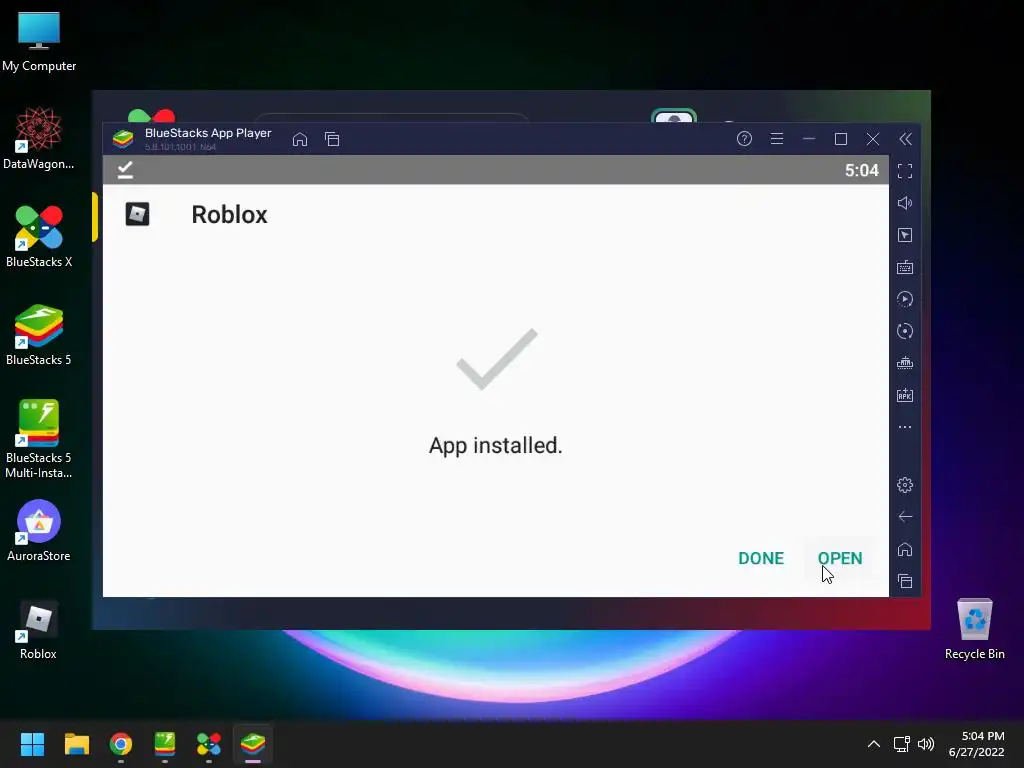Click active BlueStacks 5 taskbar icon

253,744
